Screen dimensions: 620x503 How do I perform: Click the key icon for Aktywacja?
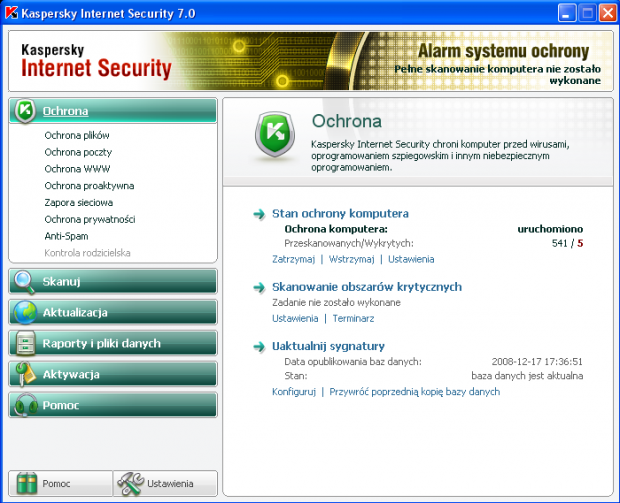point(25,374)
